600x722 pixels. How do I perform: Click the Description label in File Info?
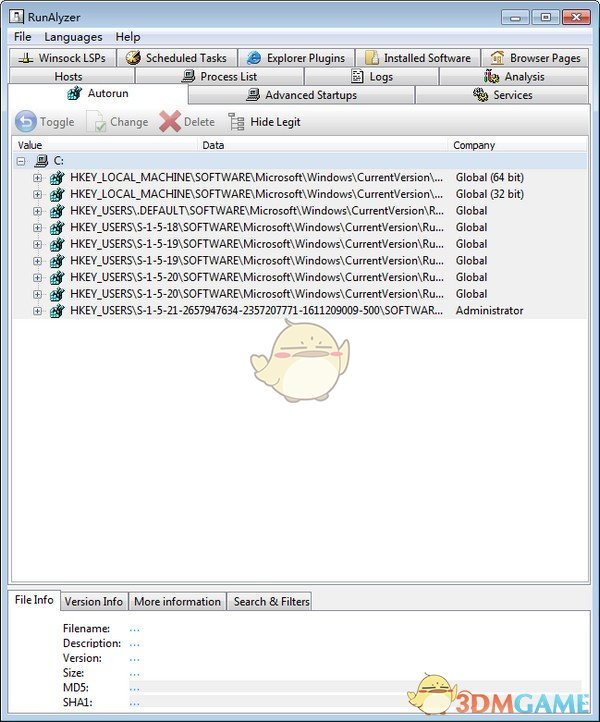92,643
